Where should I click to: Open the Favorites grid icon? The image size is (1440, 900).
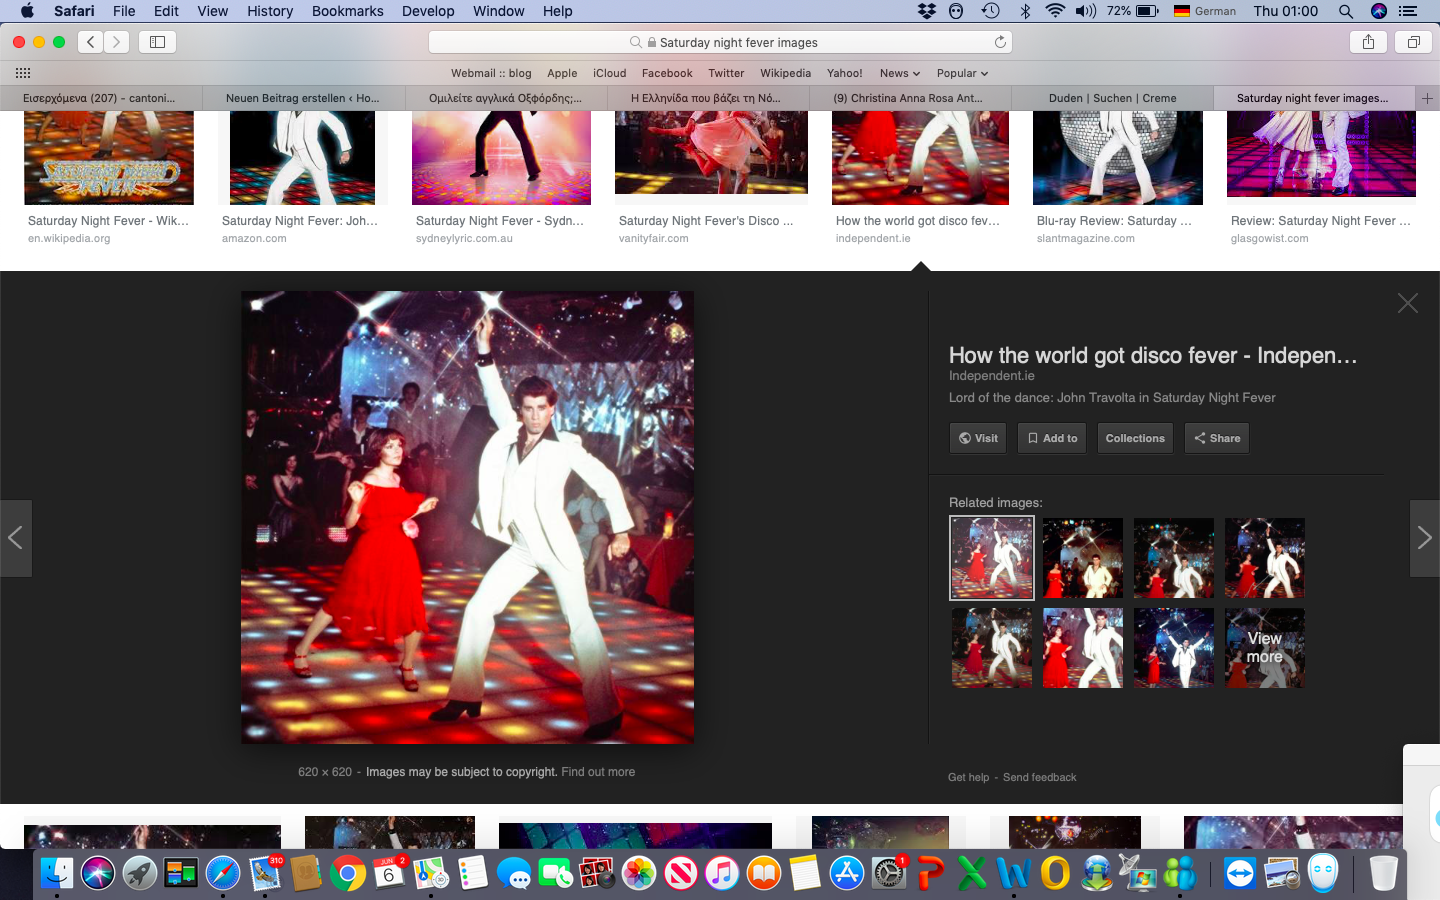coord(23,73)
